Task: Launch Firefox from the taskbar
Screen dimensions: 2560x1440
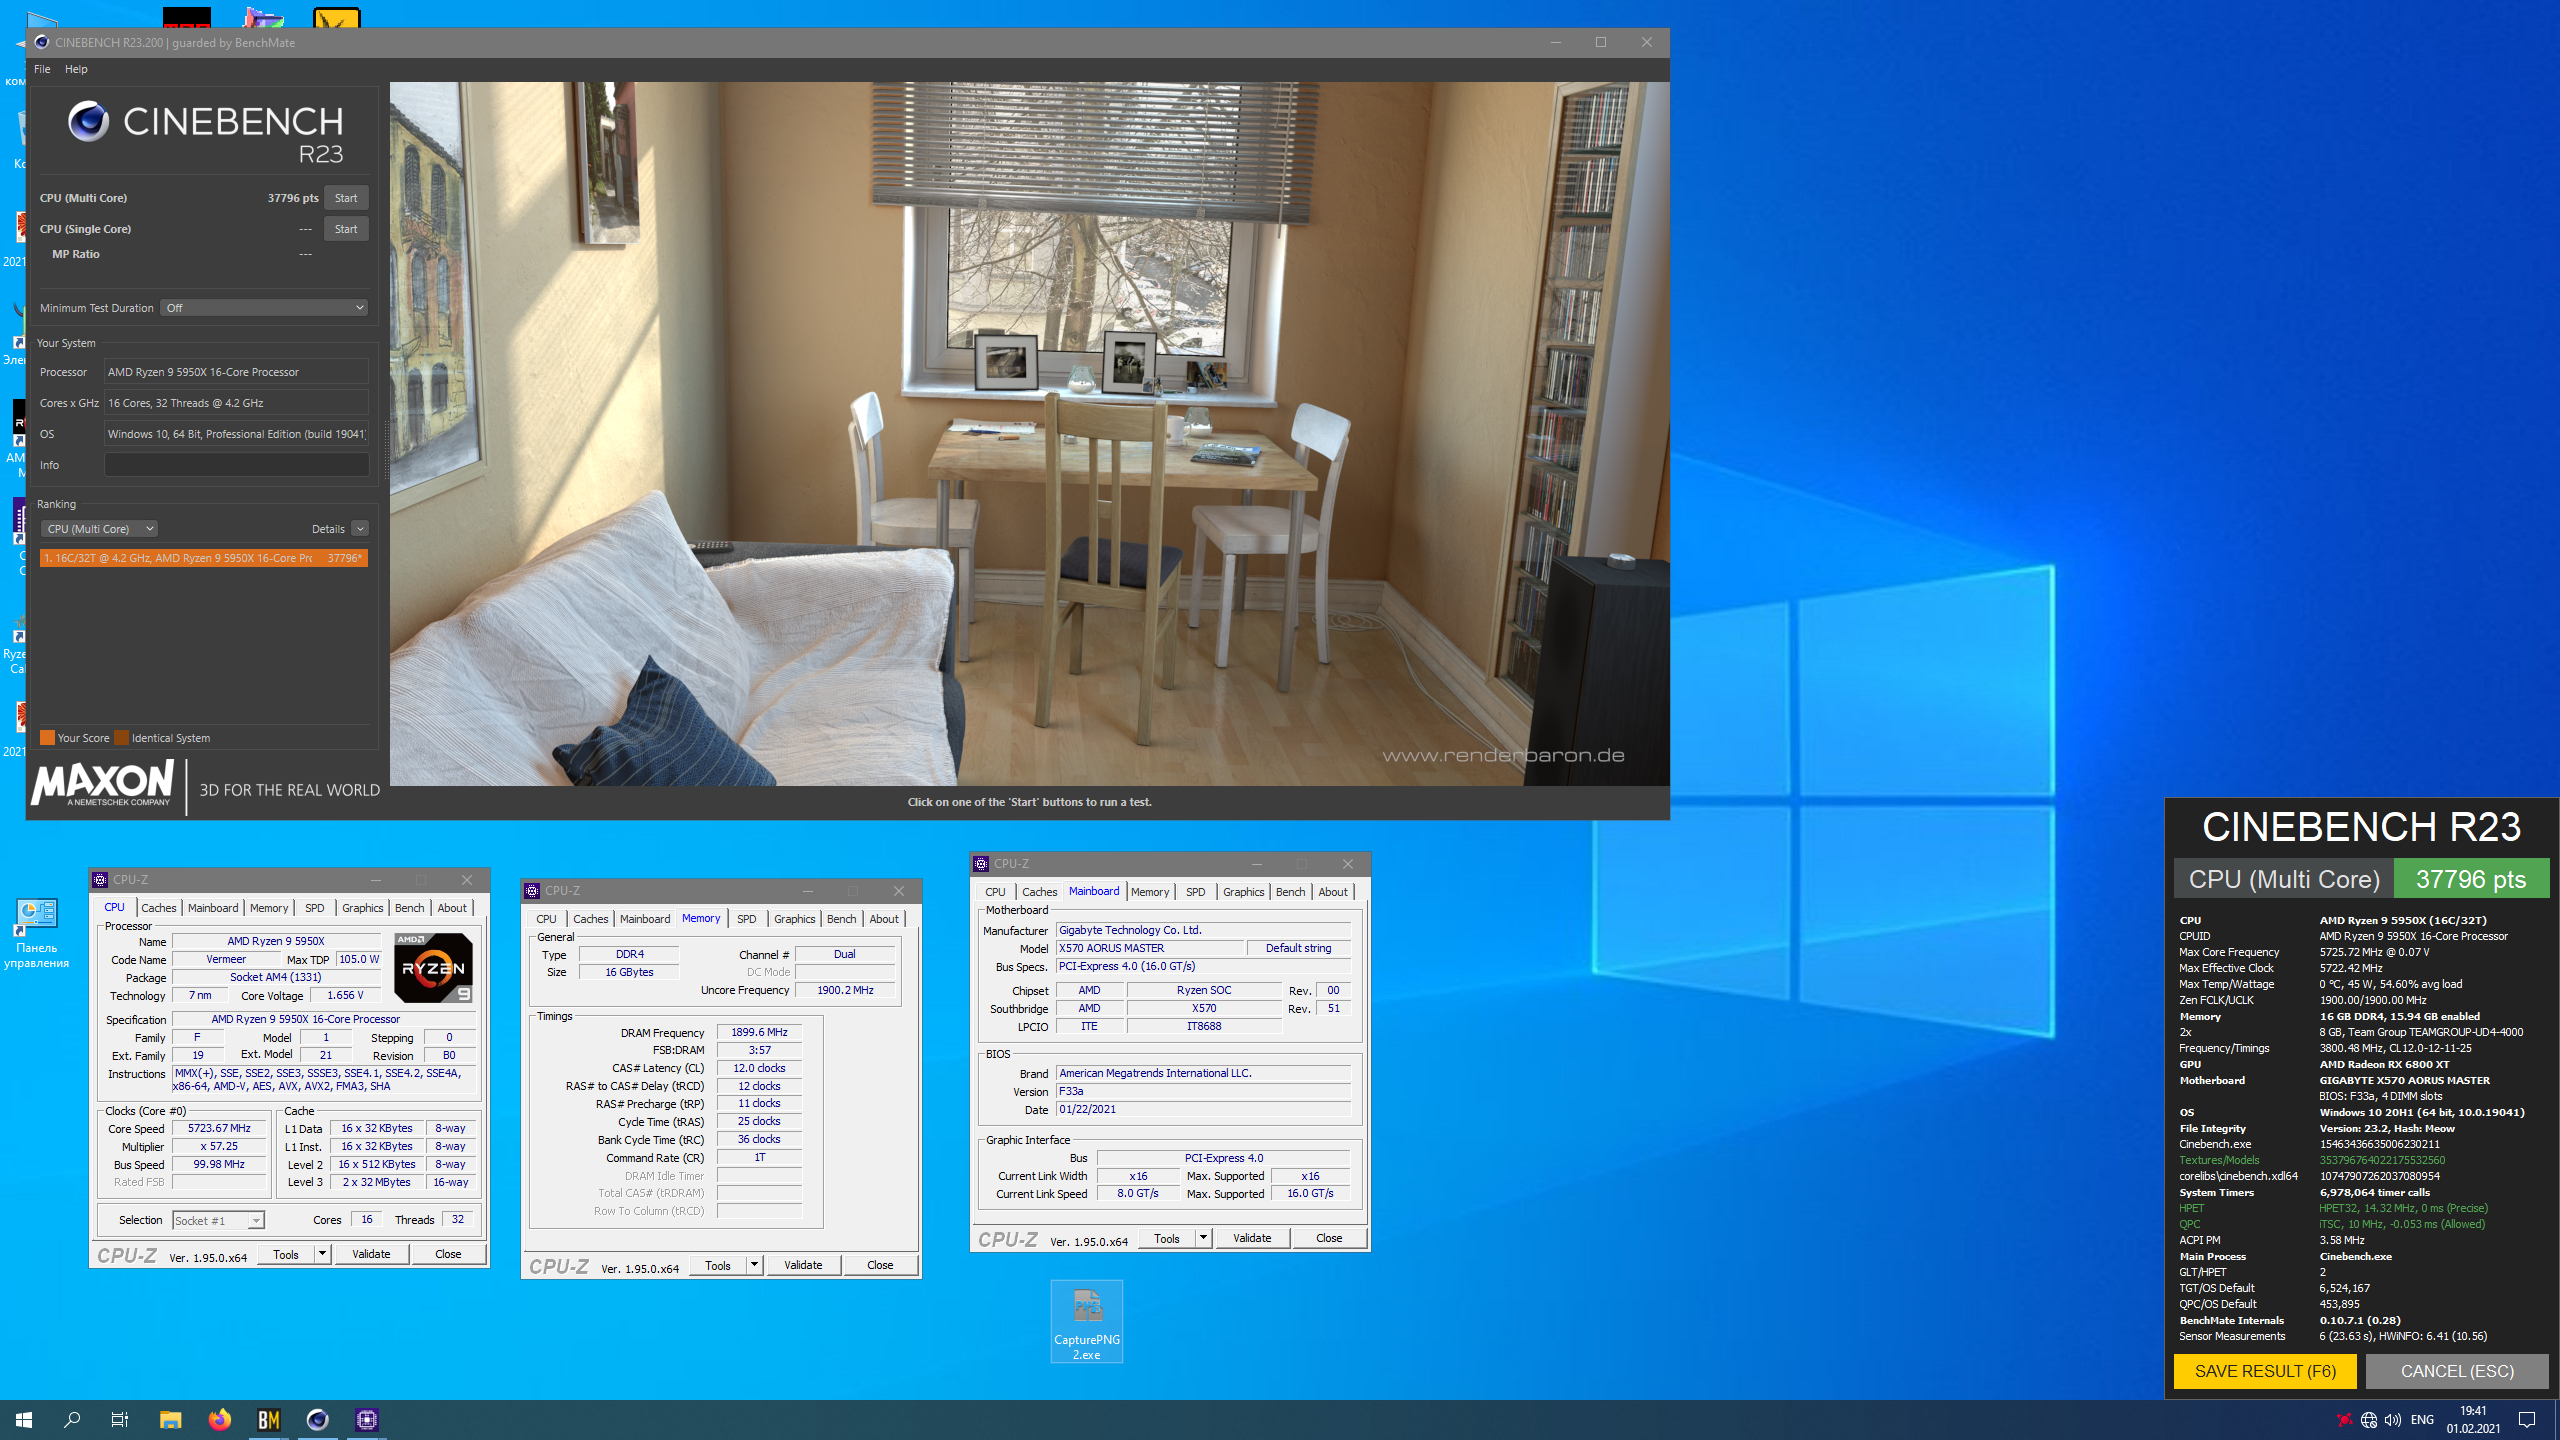Action: pos(220,1419)
